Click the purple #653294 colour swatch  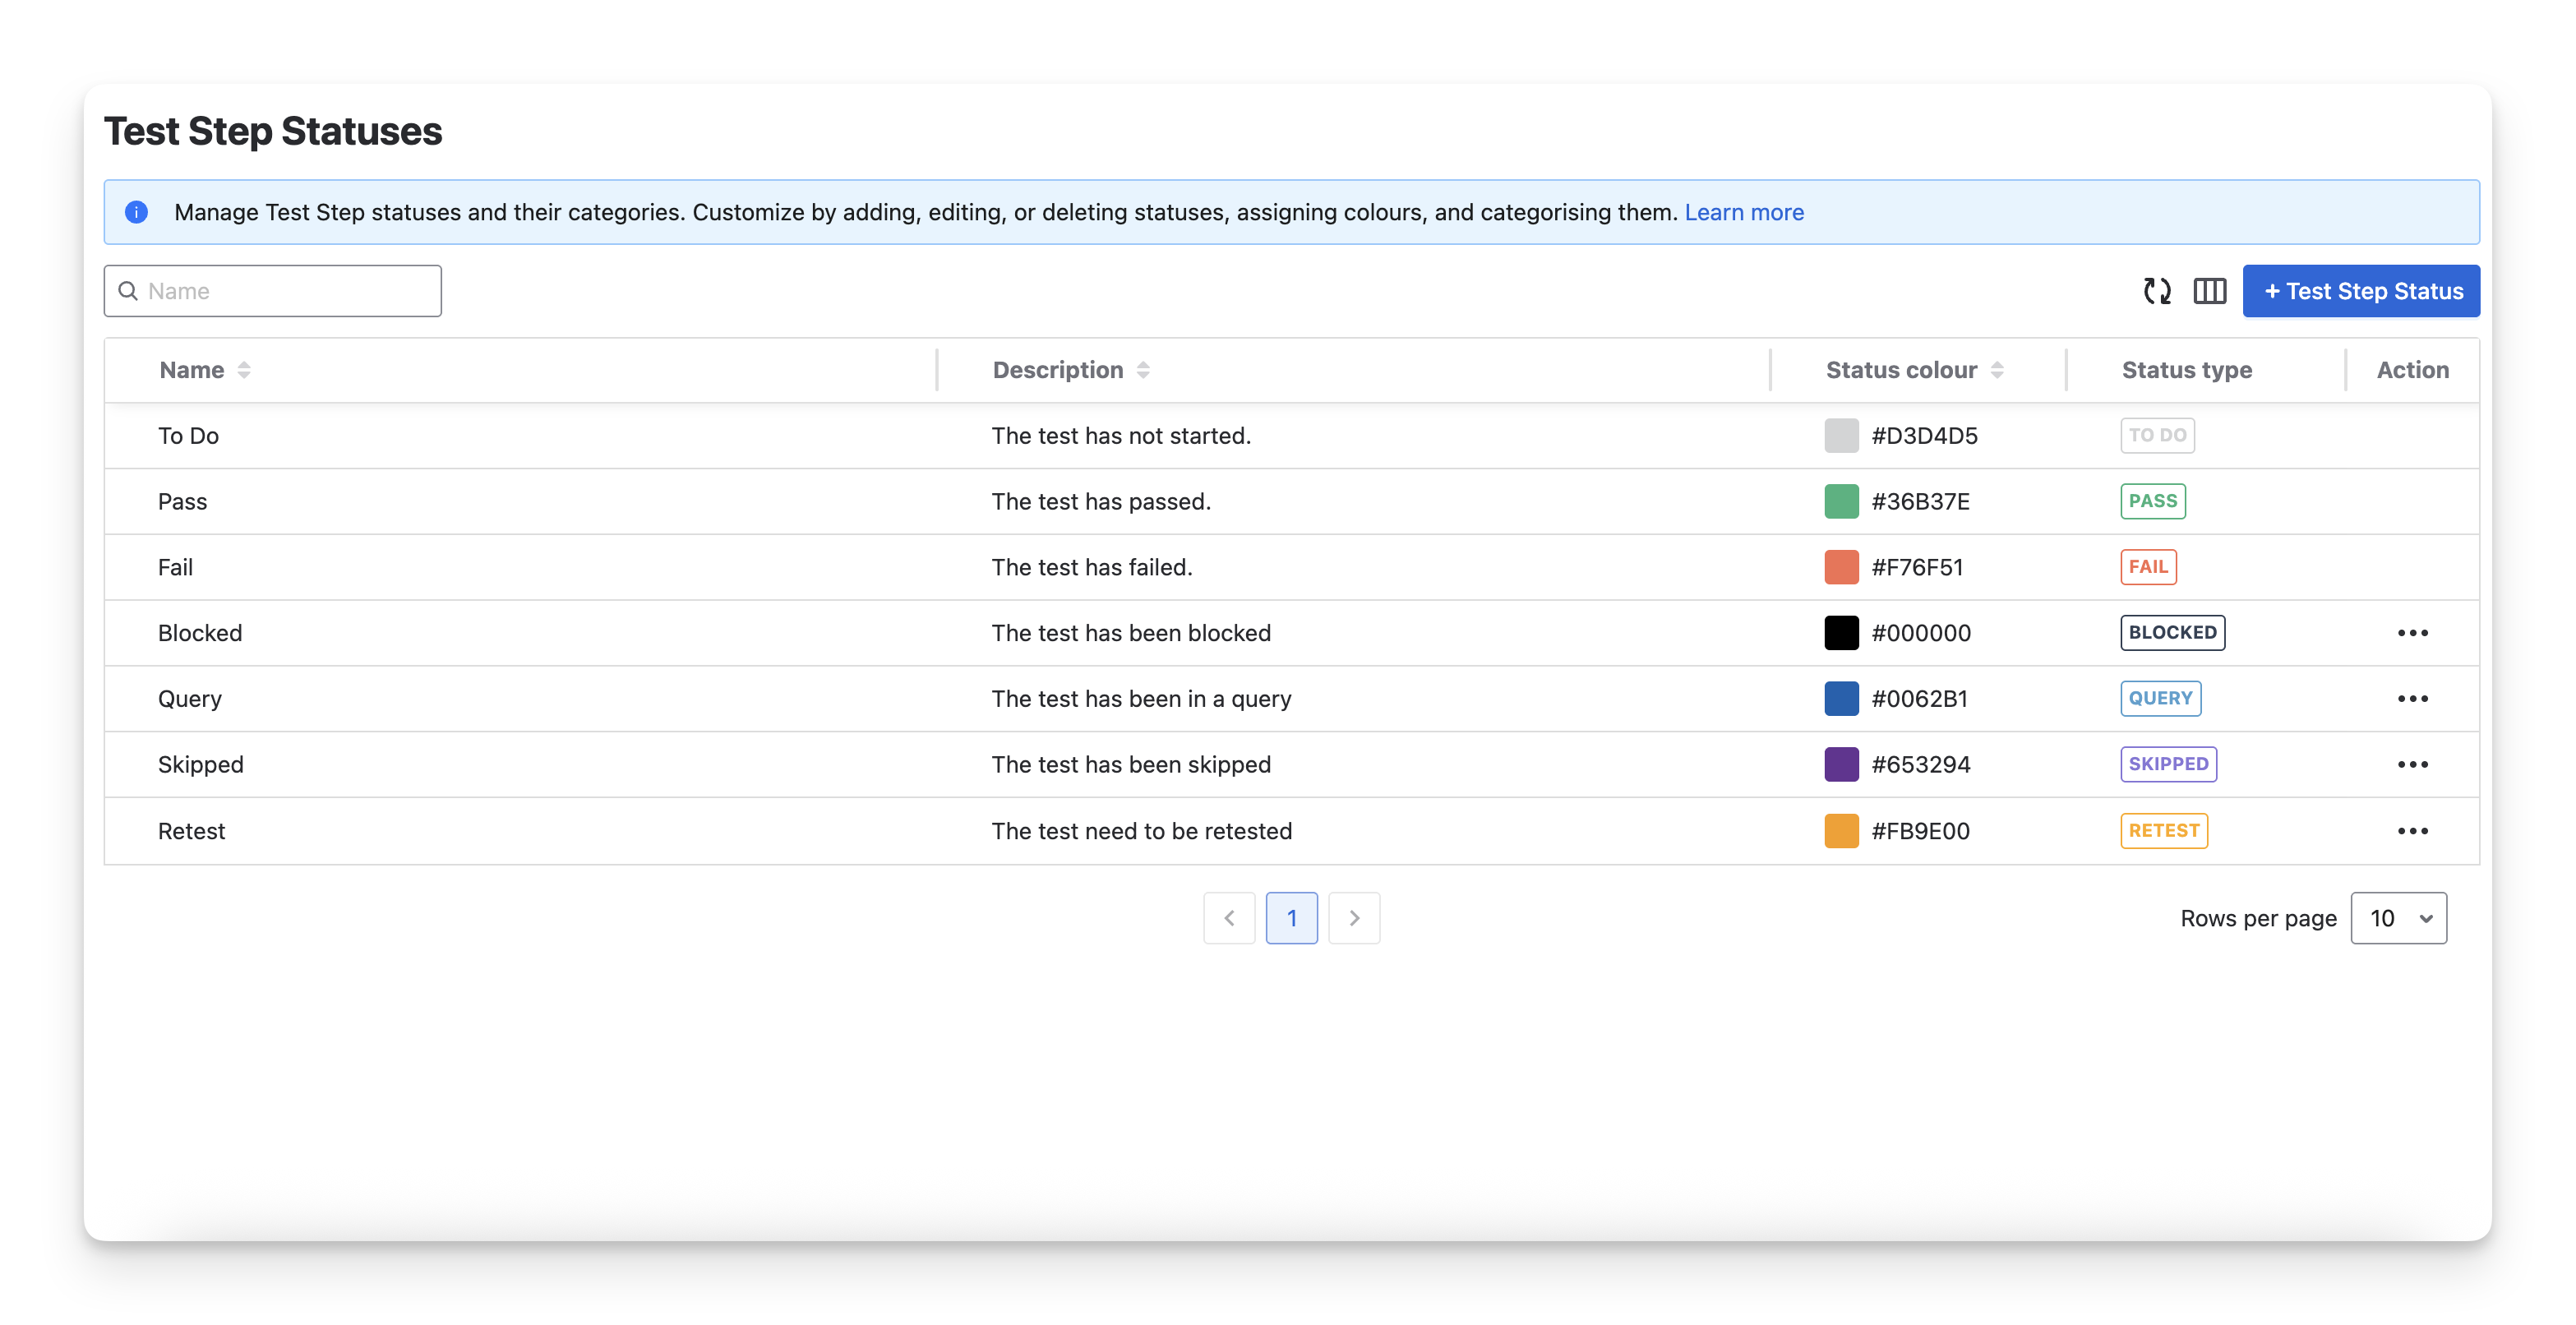click(x=1841, y=765)
